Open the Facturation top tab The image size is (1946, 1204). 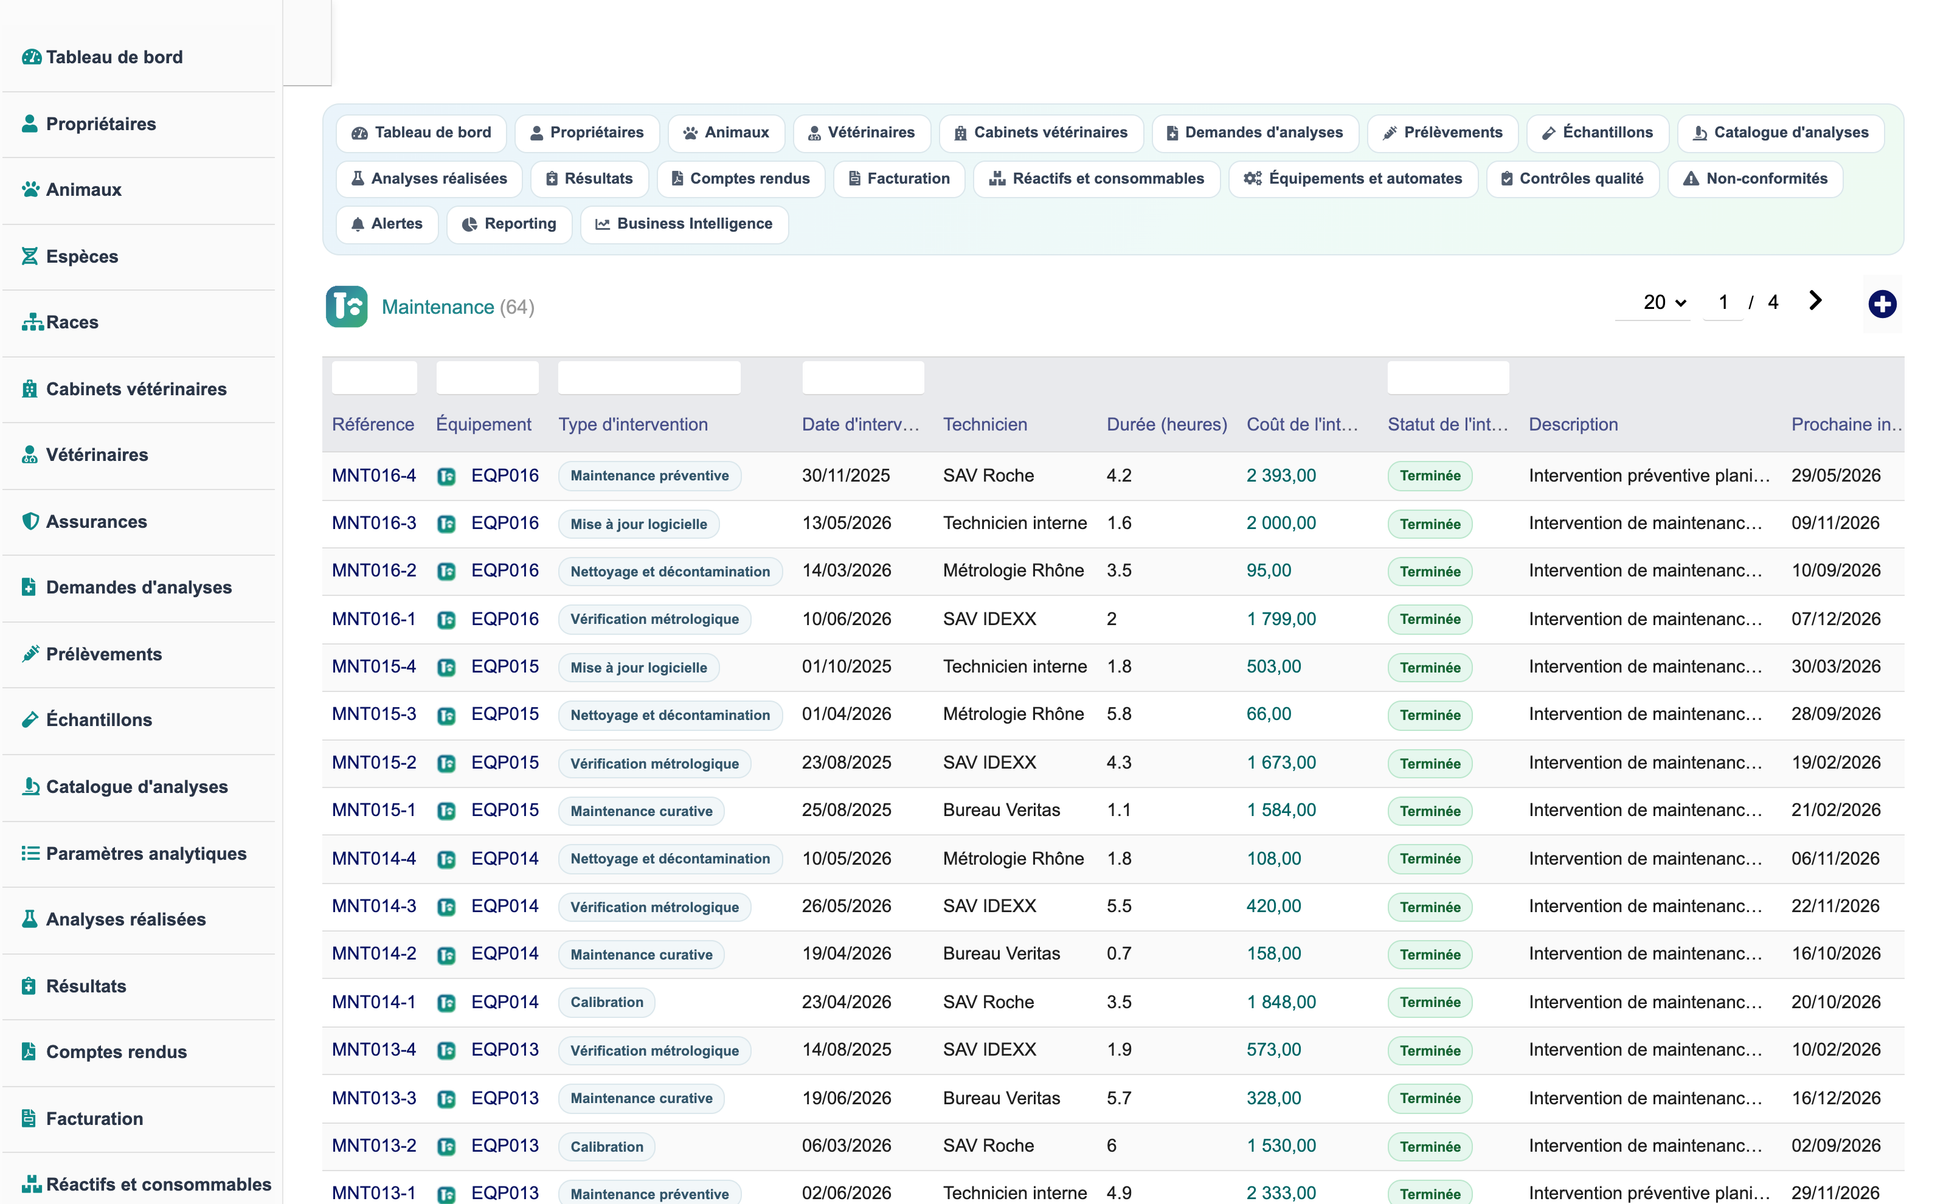[899, 179]
